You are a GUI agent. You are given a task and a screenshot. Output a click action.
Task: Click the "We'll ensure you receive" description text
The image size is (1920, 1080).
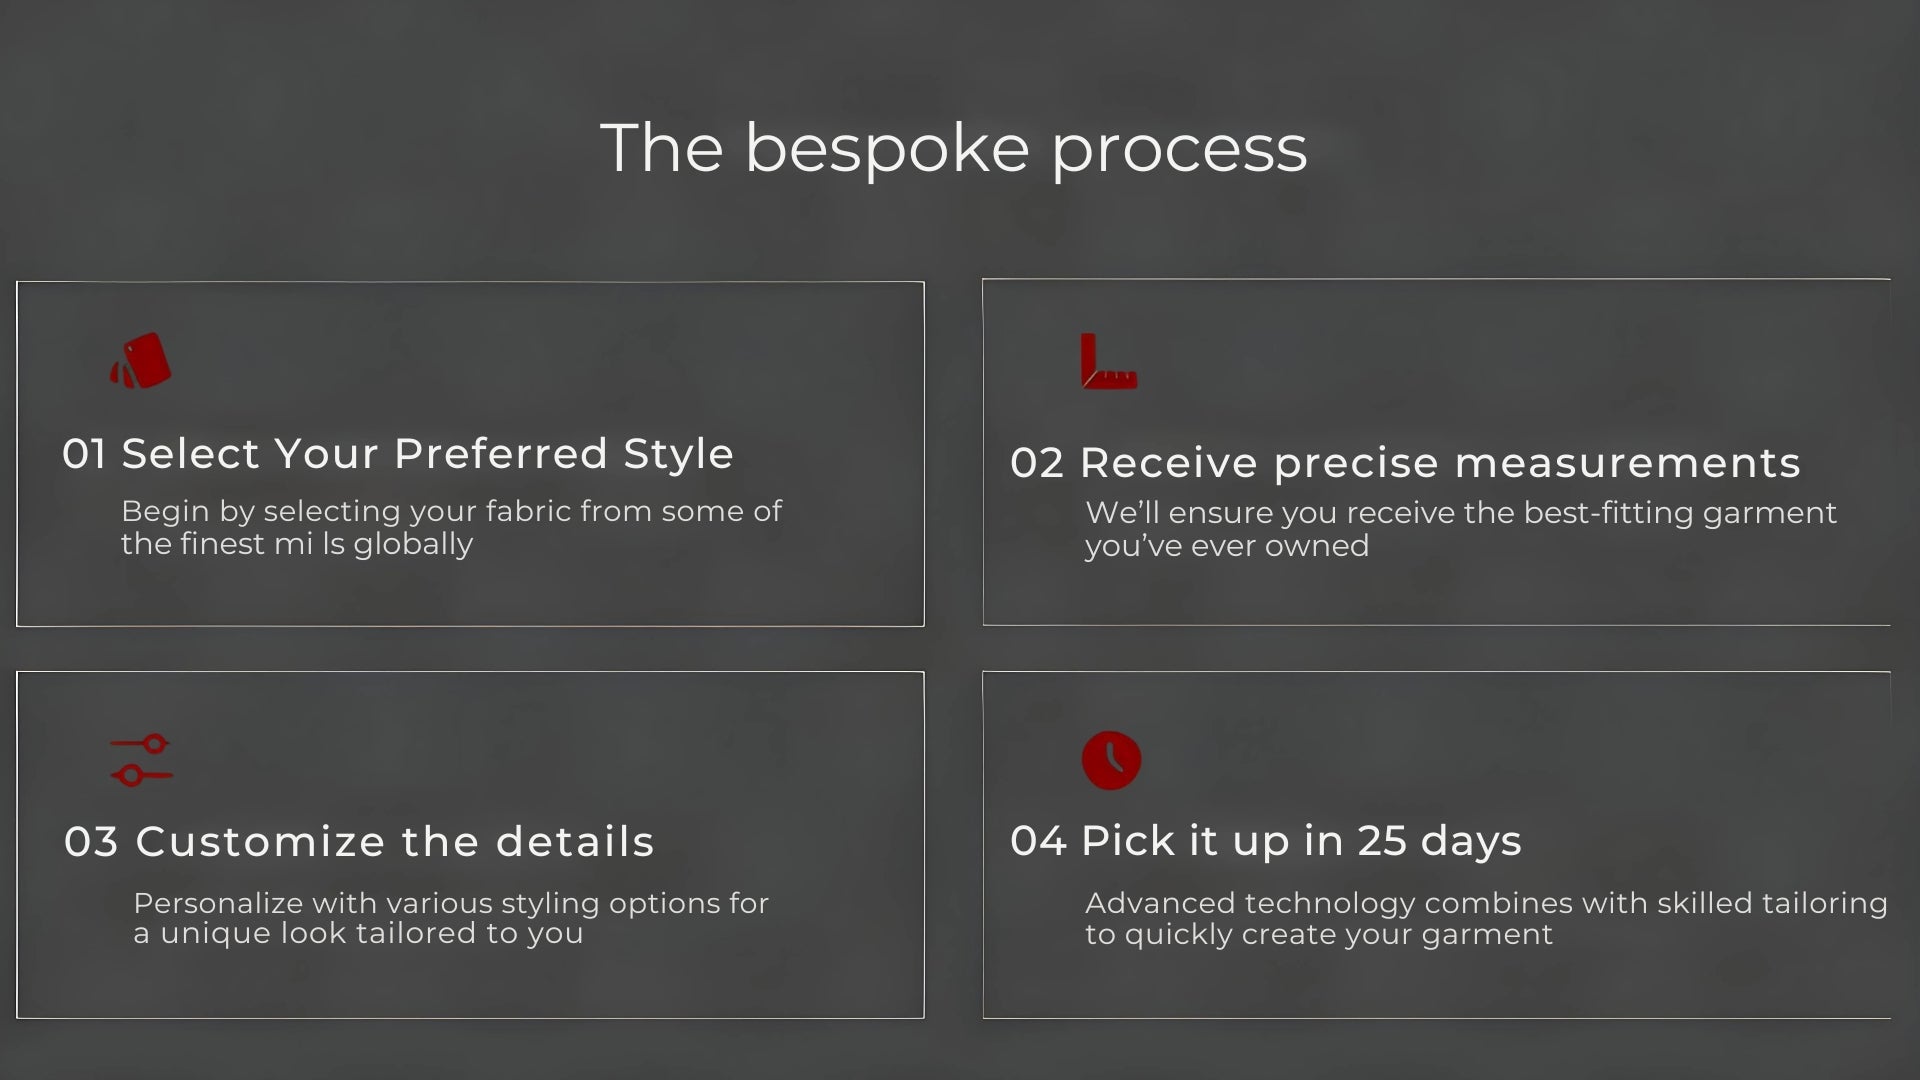[x=1460, y=528]
